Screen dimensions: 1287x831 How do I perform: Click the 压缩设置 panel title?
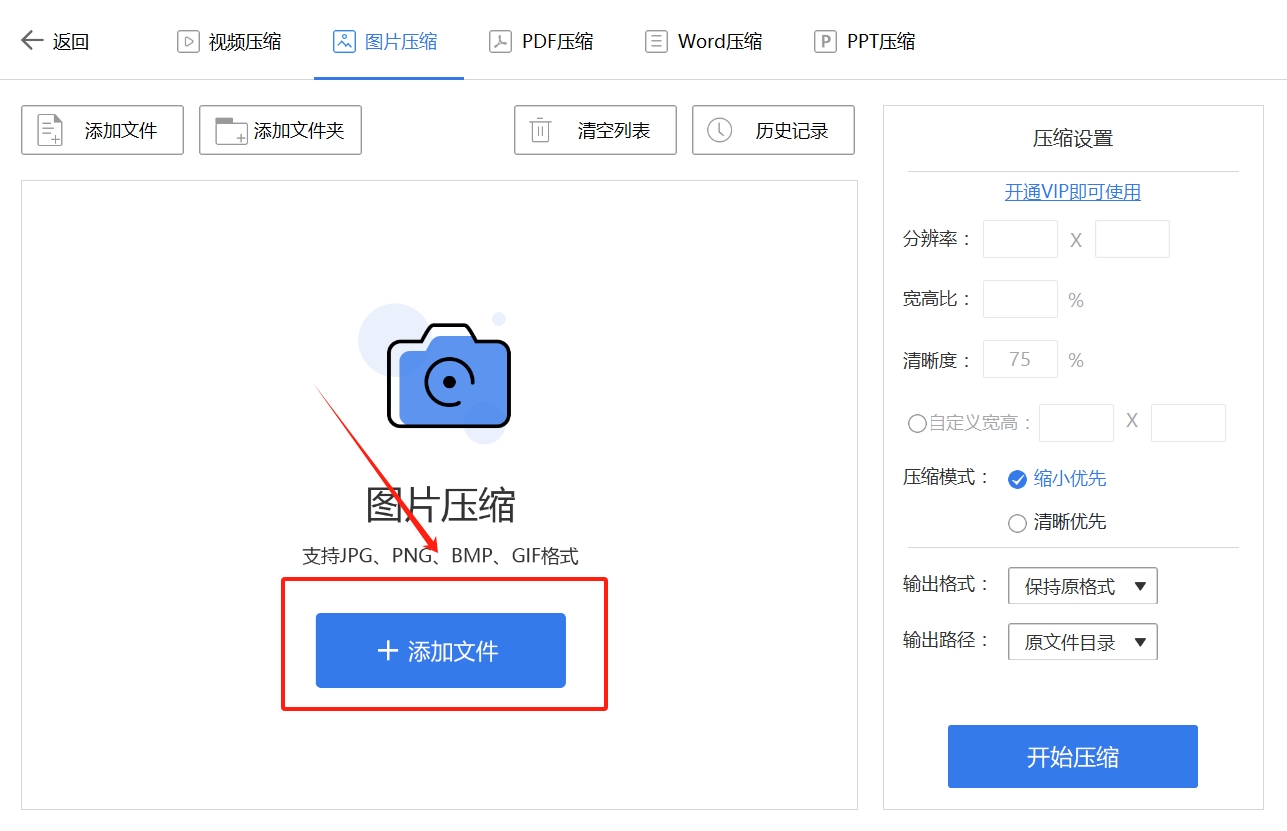(1073, 139)
